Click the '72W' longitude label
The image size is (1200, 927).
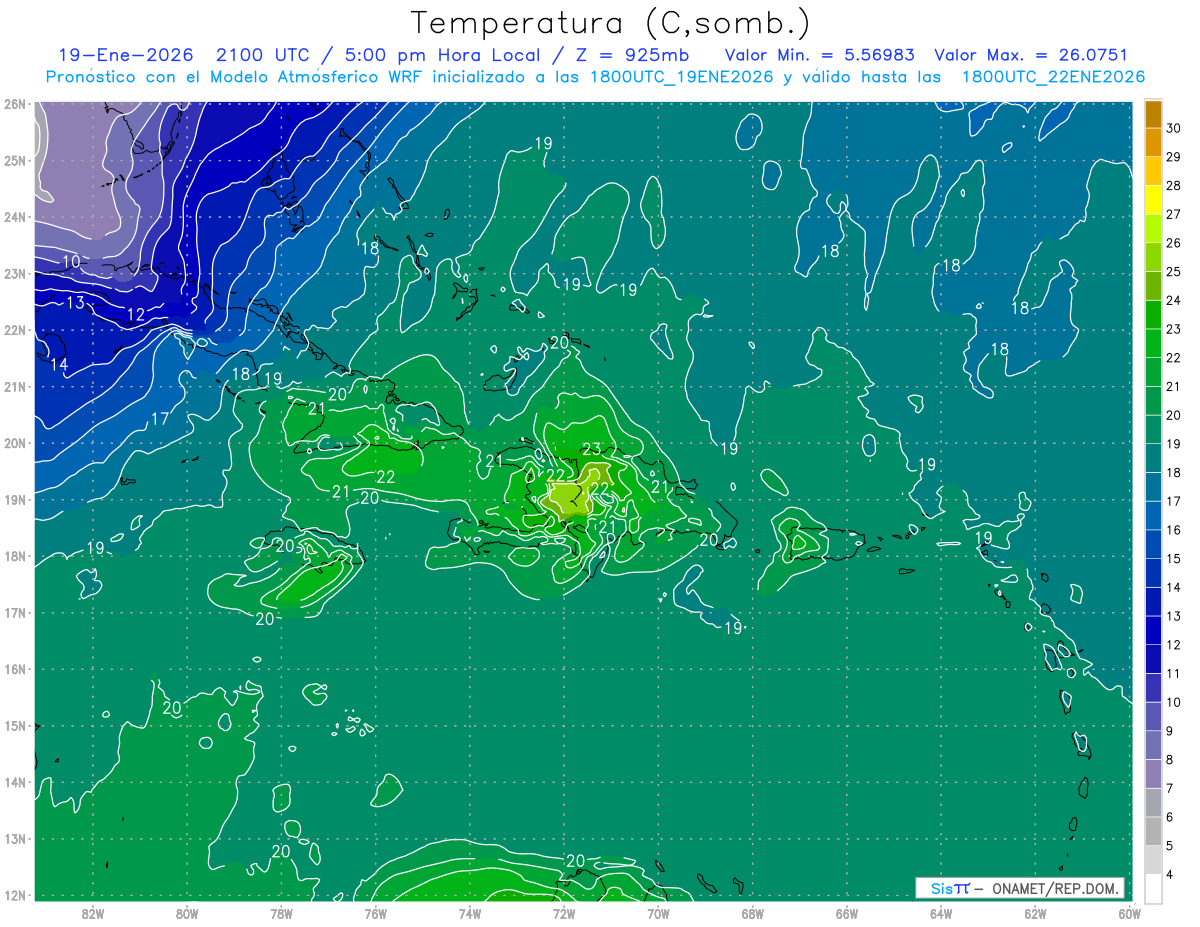coord(564,913)
